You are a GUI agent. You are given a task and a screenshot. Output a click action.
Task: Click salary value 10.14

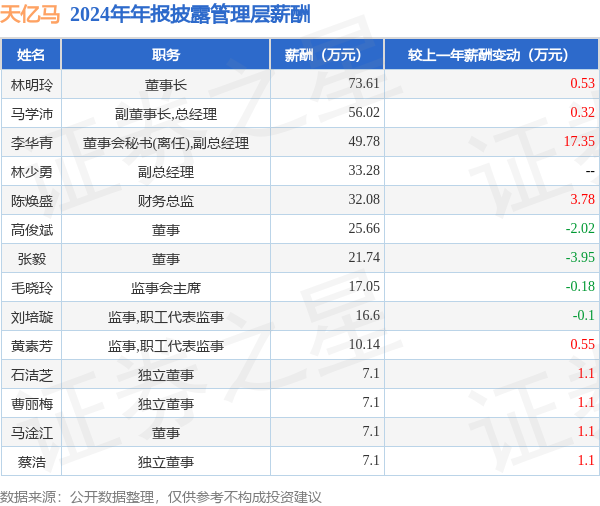pos(364,344)
